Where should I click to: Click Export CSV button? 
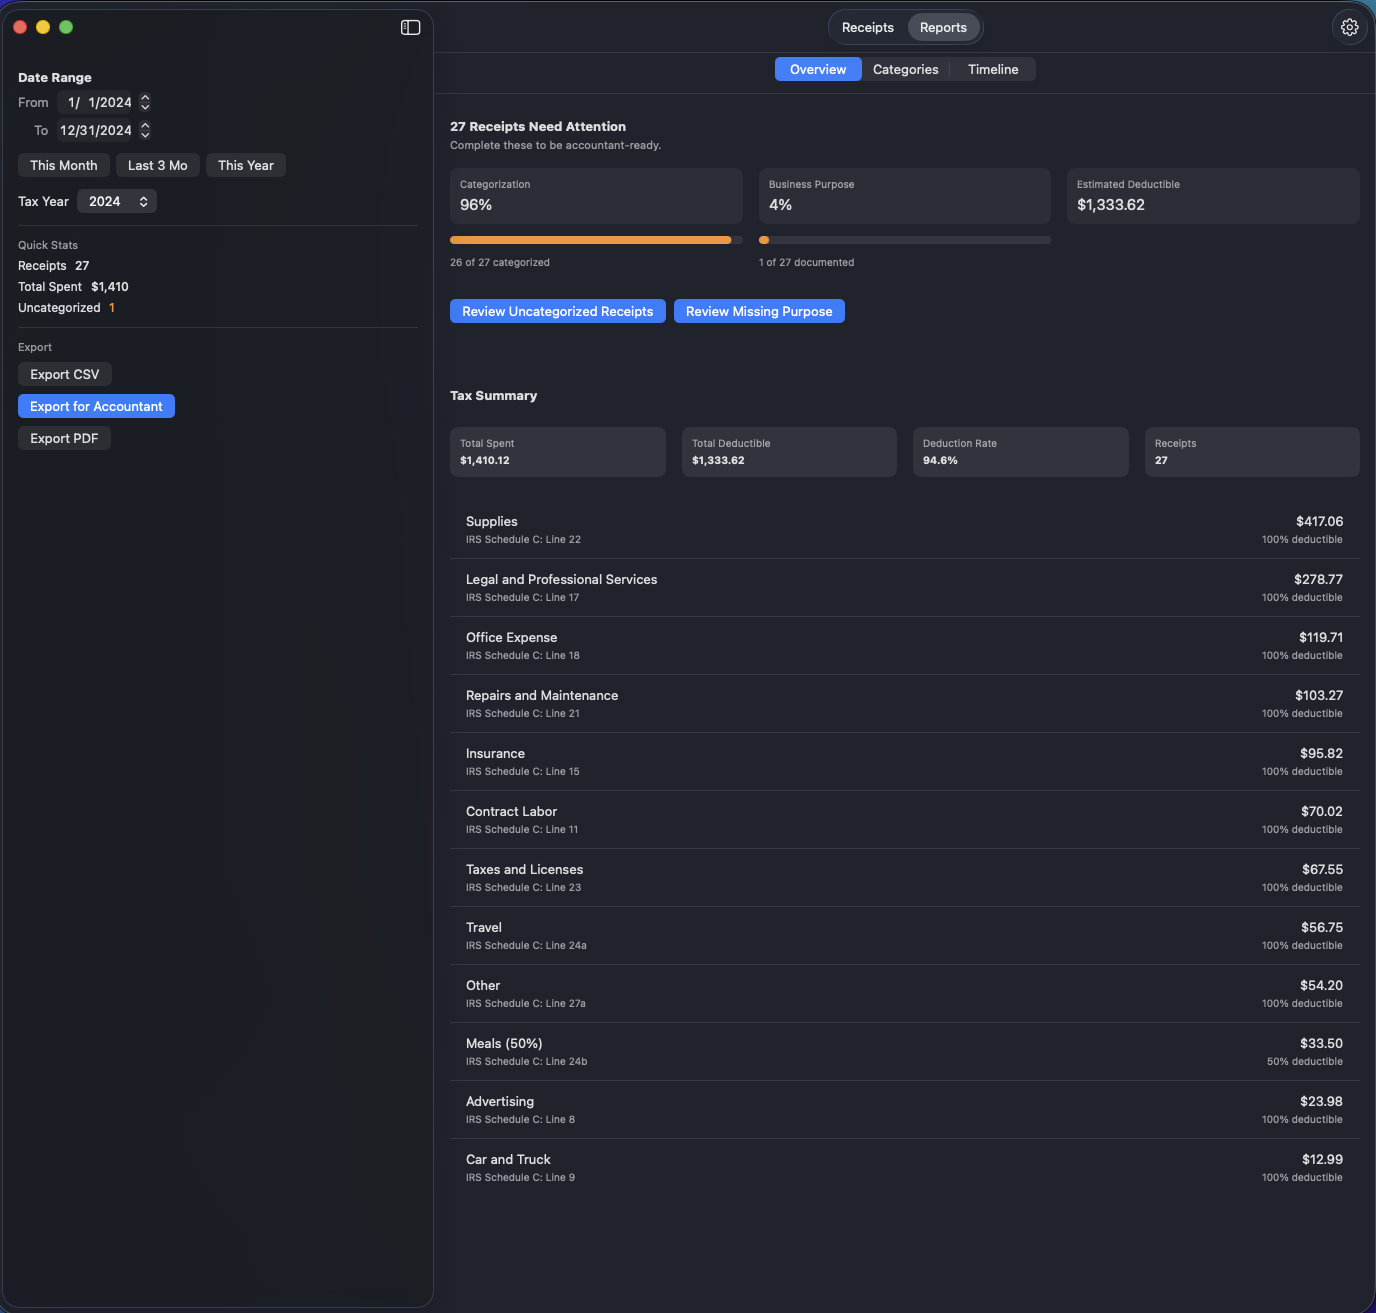[x=65, y=374]
